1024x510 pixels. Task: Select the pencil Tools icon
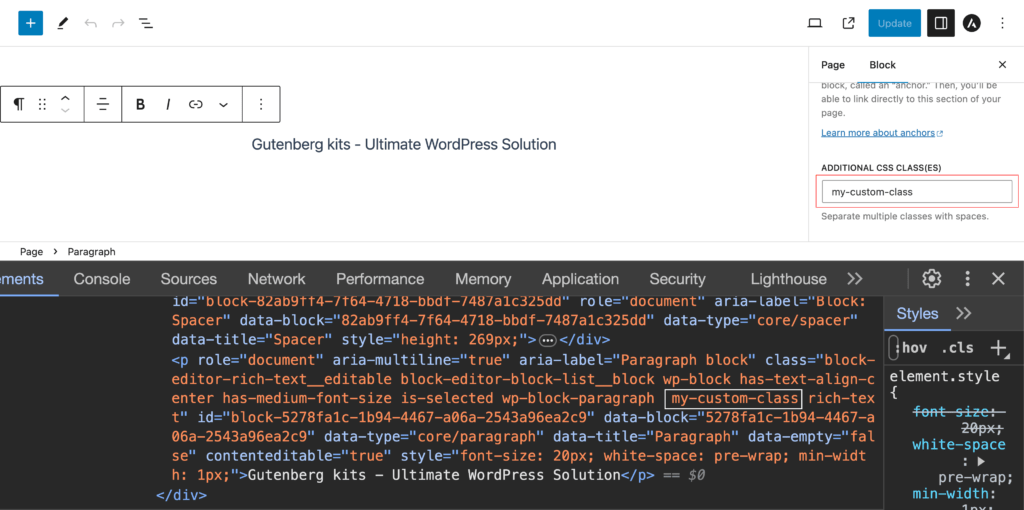coord(63,22)
